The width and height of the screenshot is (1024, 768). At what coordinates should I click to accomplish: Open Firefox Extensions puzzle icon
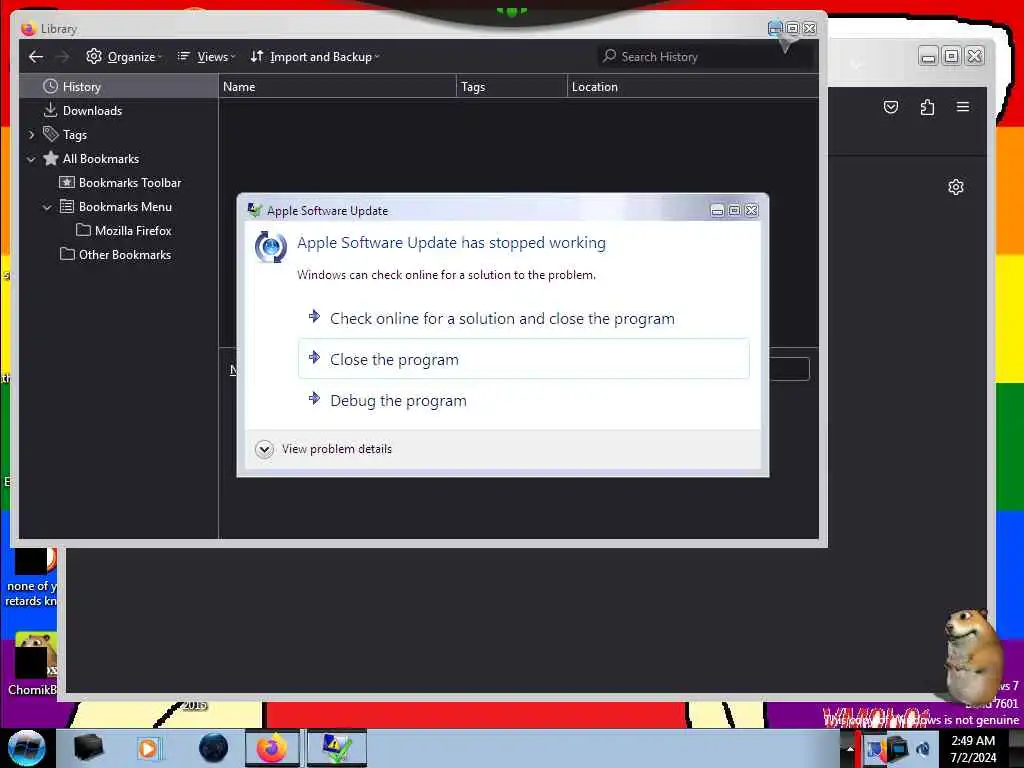pos(927,107)
